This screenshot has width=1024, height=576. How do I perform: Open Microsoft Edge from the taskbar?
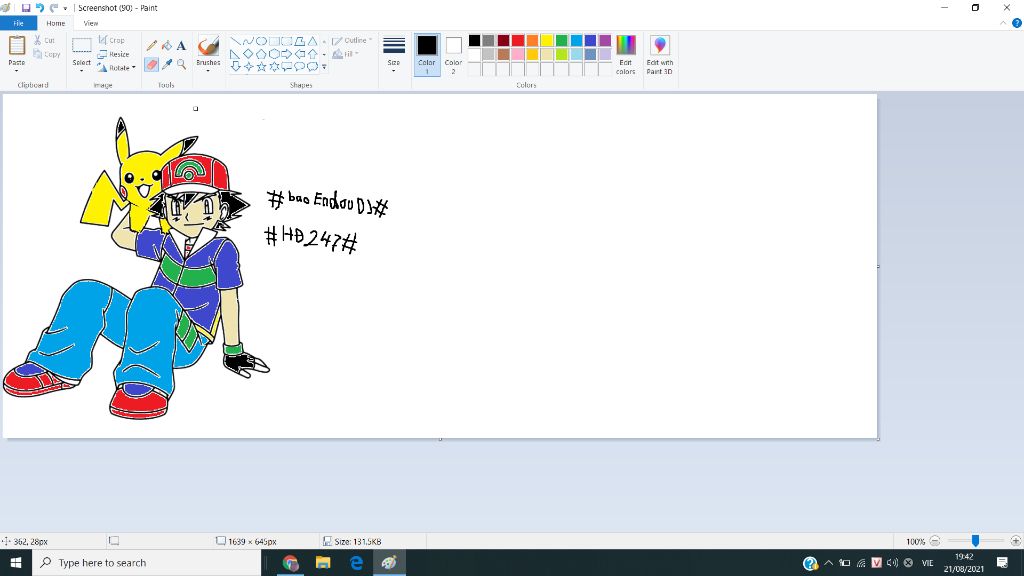[x=357, y=562]
